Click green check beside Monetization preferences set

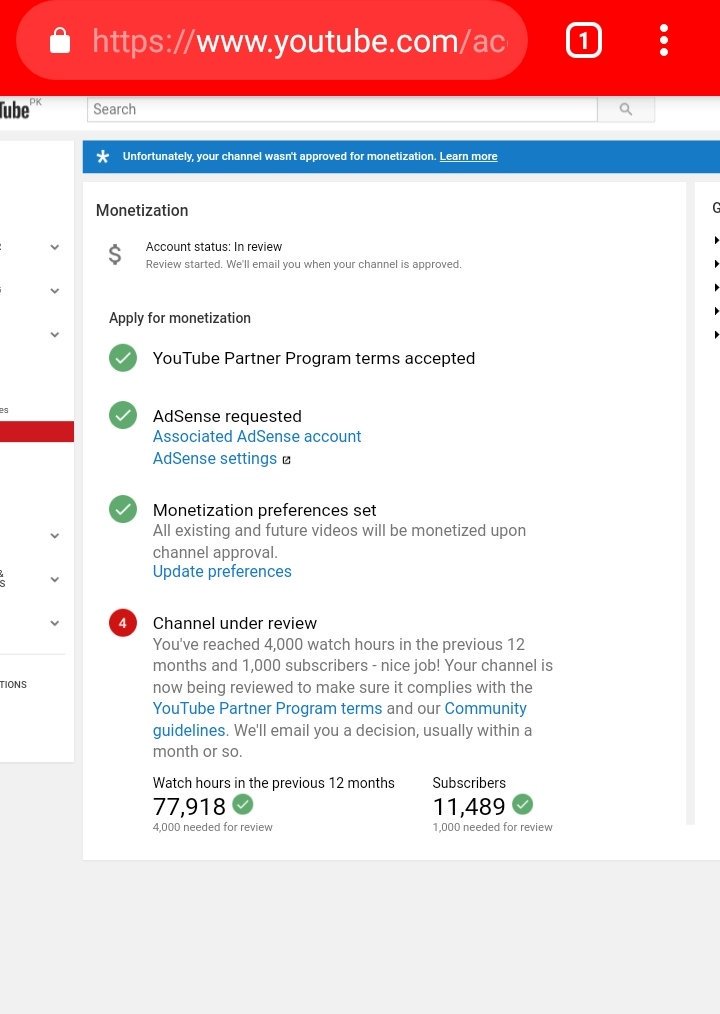(123, 509)
